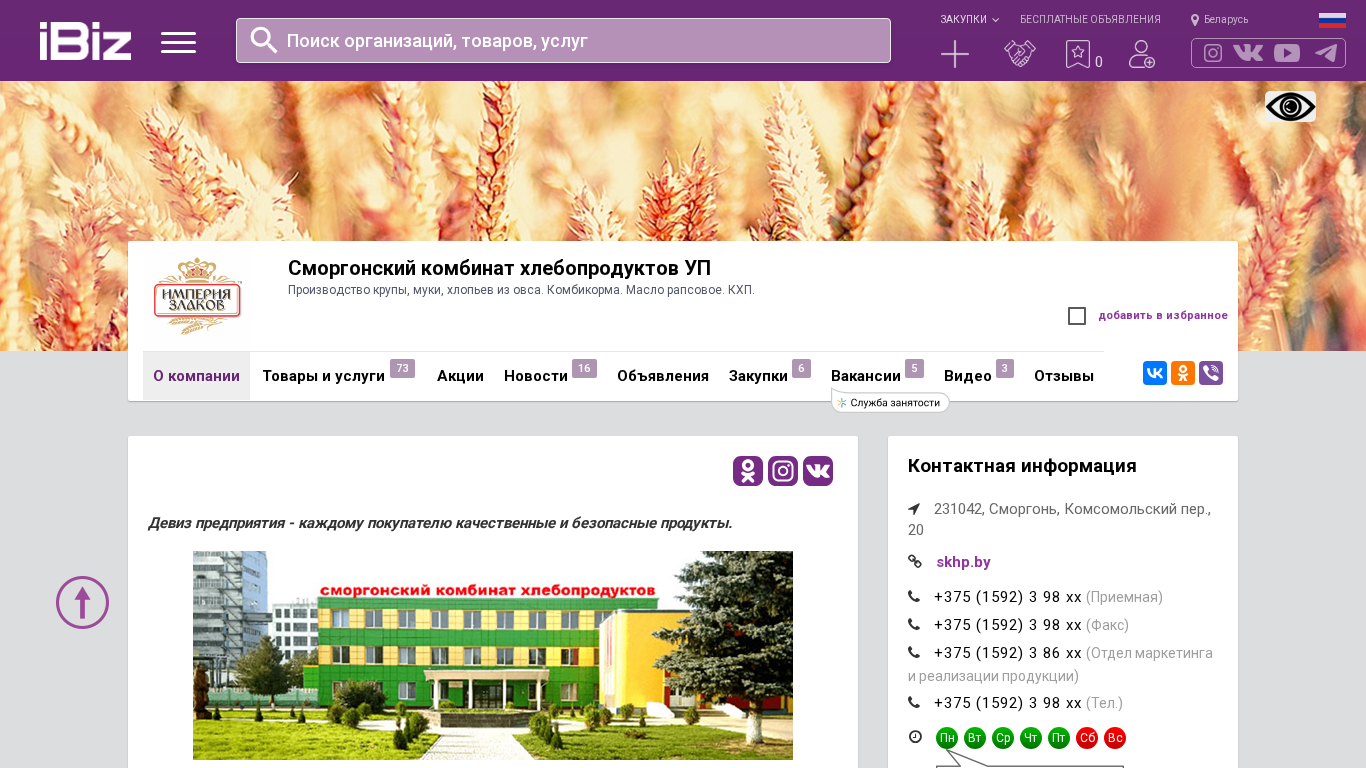Open the Объявления tab
Viewport: 1366px width, 768px height.
tap(663, 376)
